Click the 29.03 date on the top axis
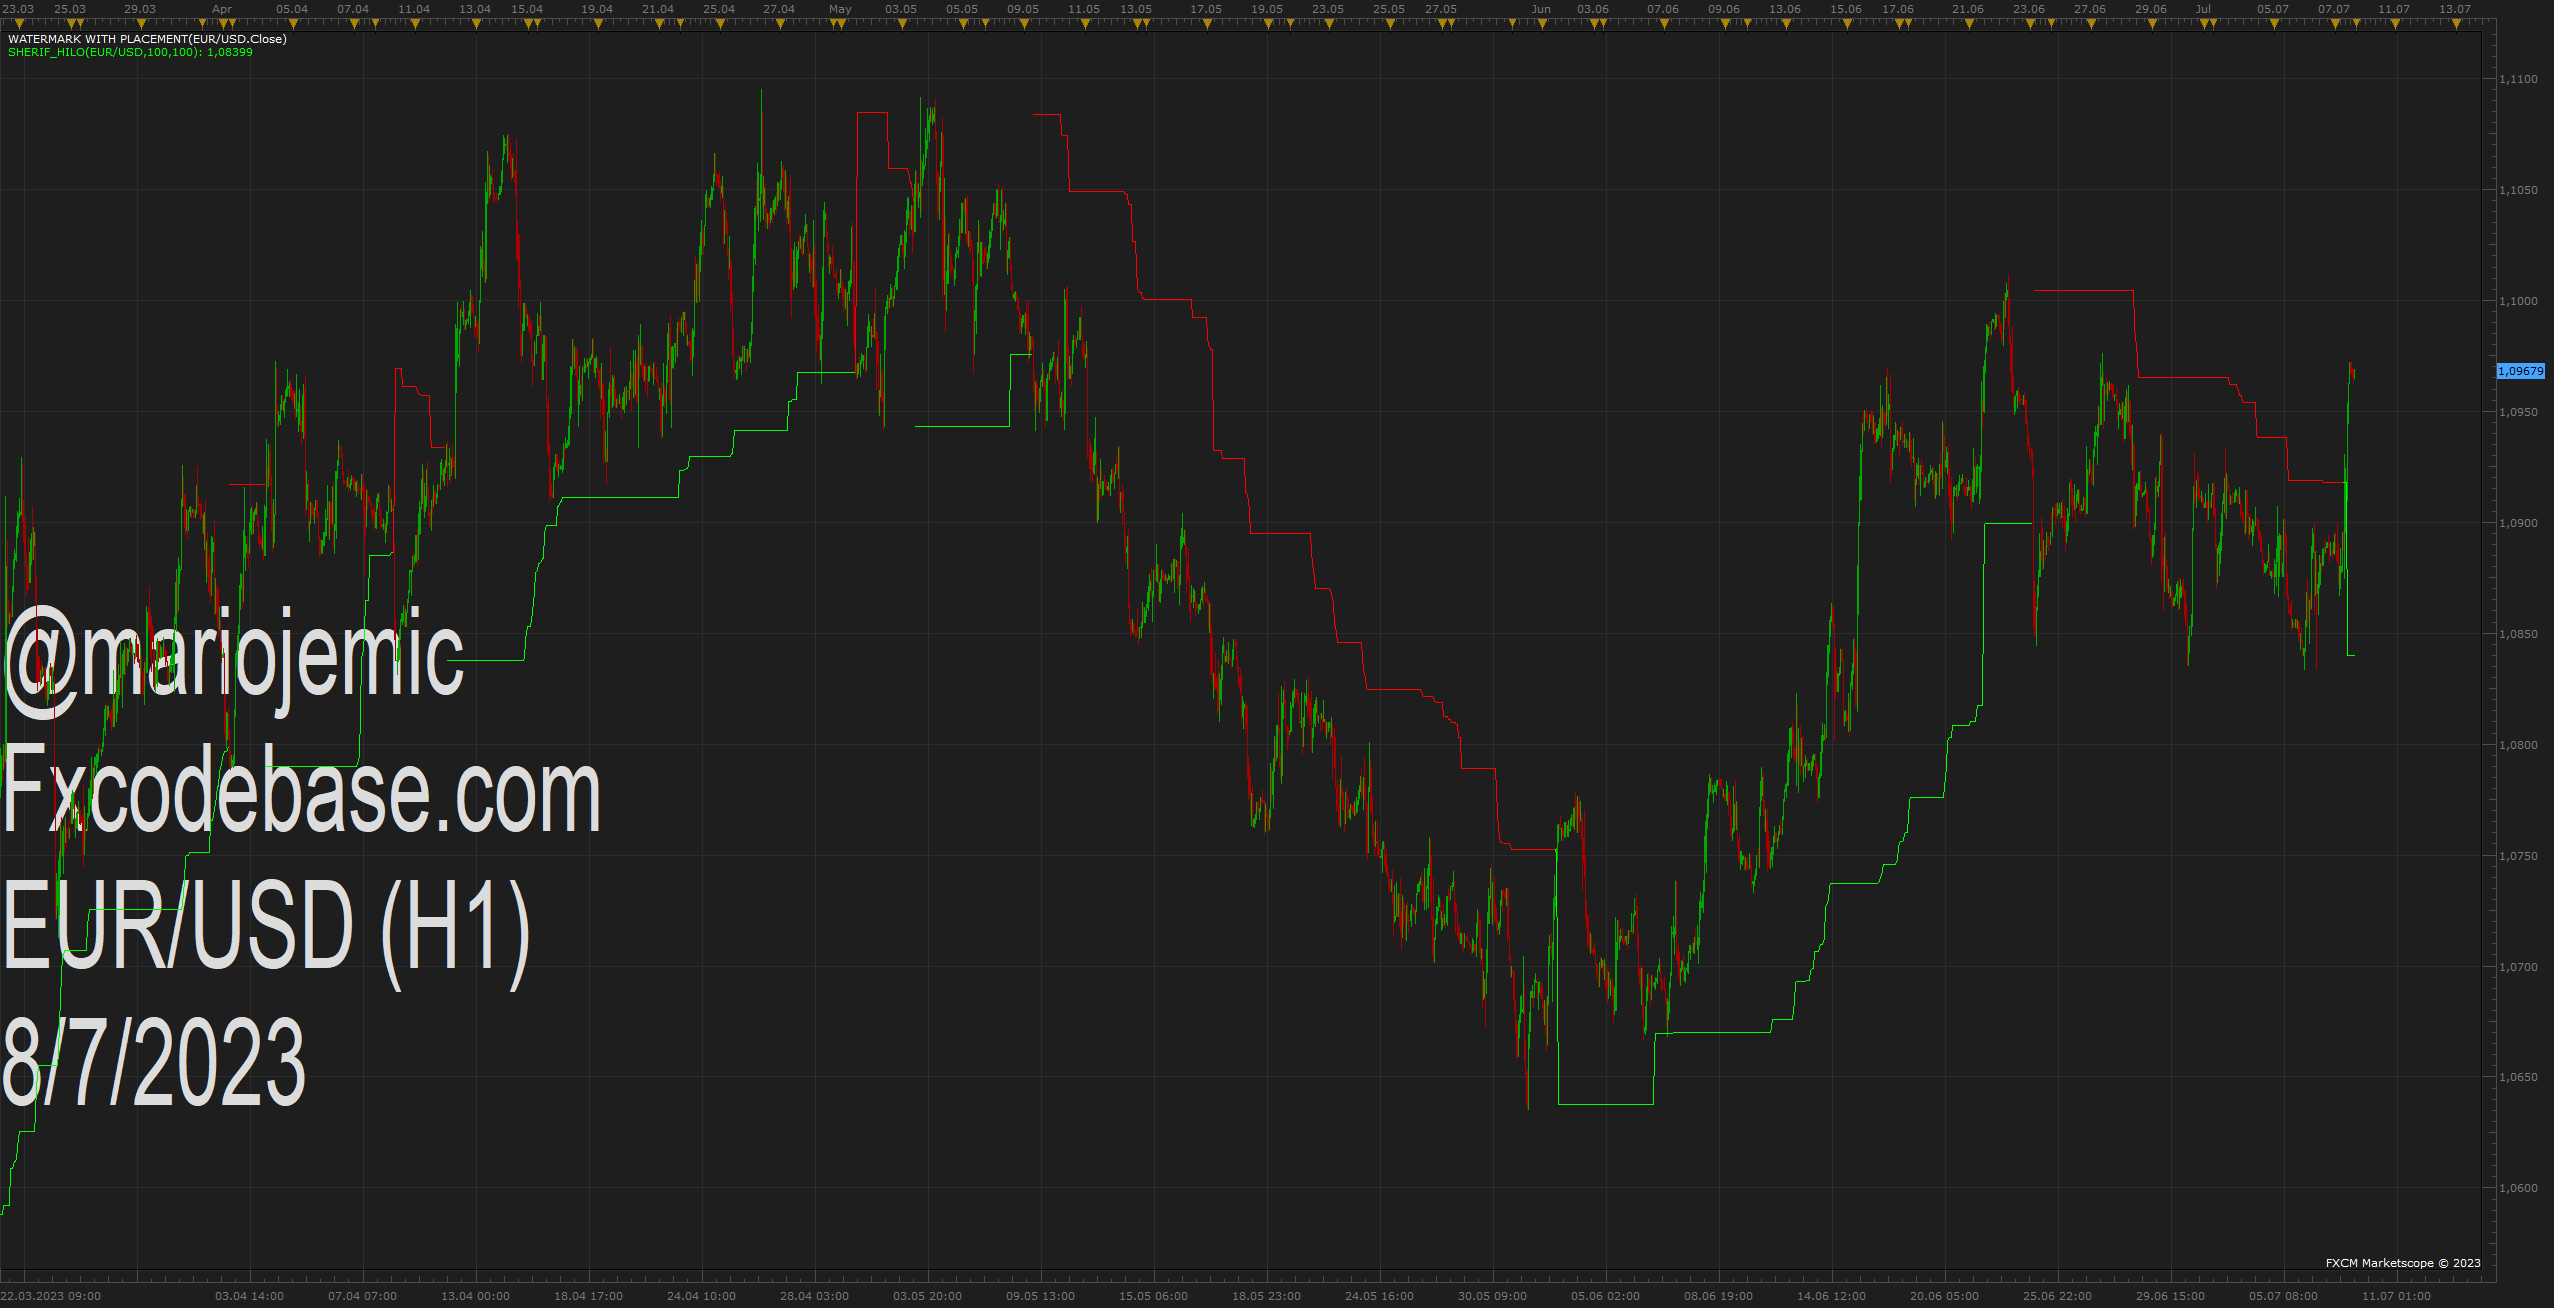The image size is (2554, 1308). tap(140, 9)
